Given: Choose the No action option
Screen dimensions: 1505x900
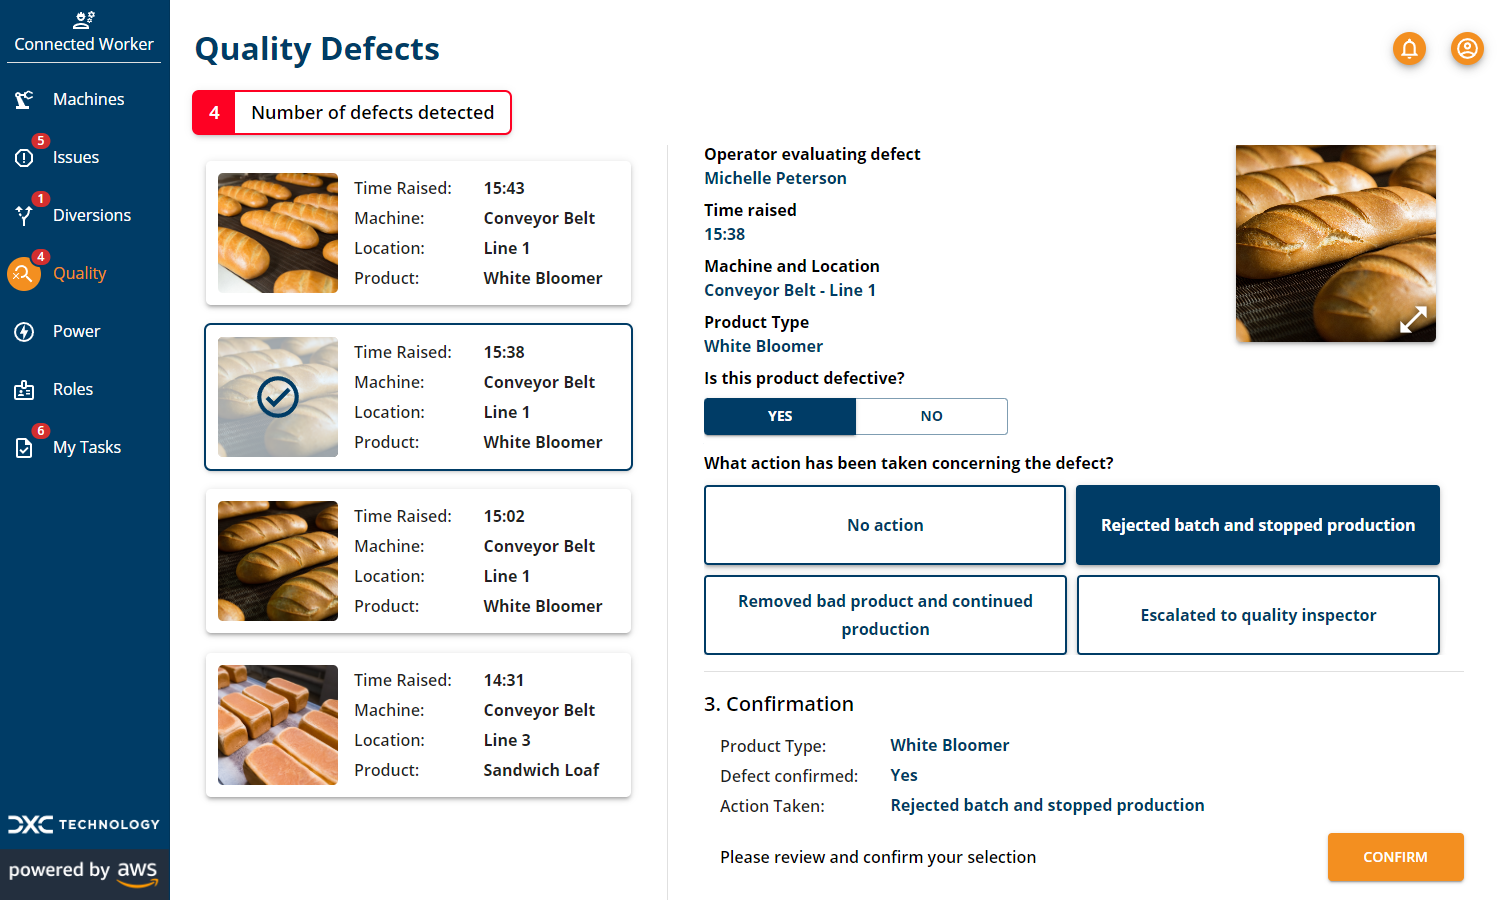Looking at the screenshot, I should coord(885,525).
